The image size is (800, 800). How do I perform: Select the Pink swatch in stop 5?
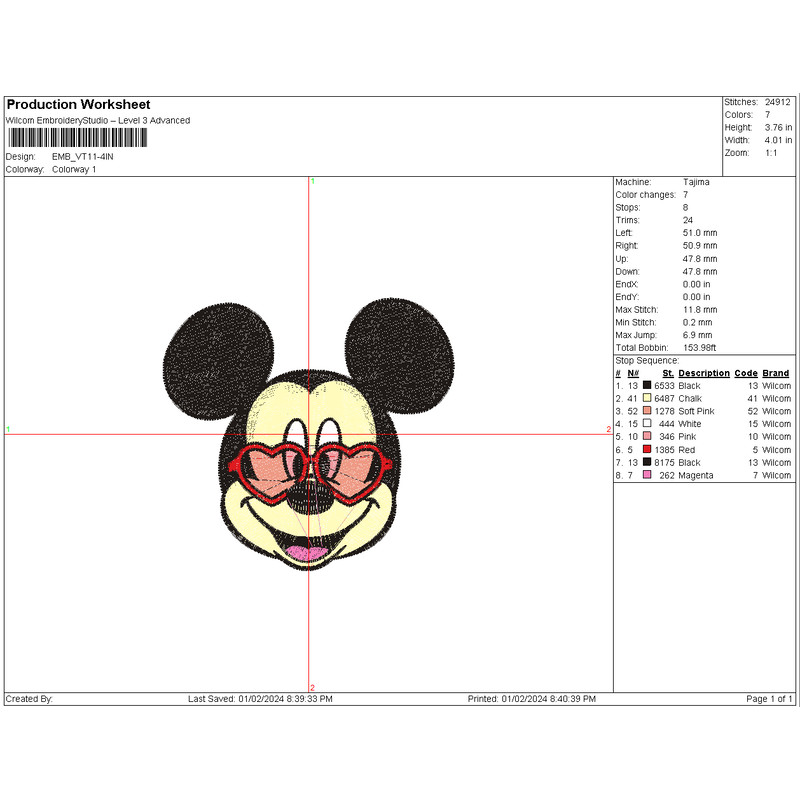[647, 437]
